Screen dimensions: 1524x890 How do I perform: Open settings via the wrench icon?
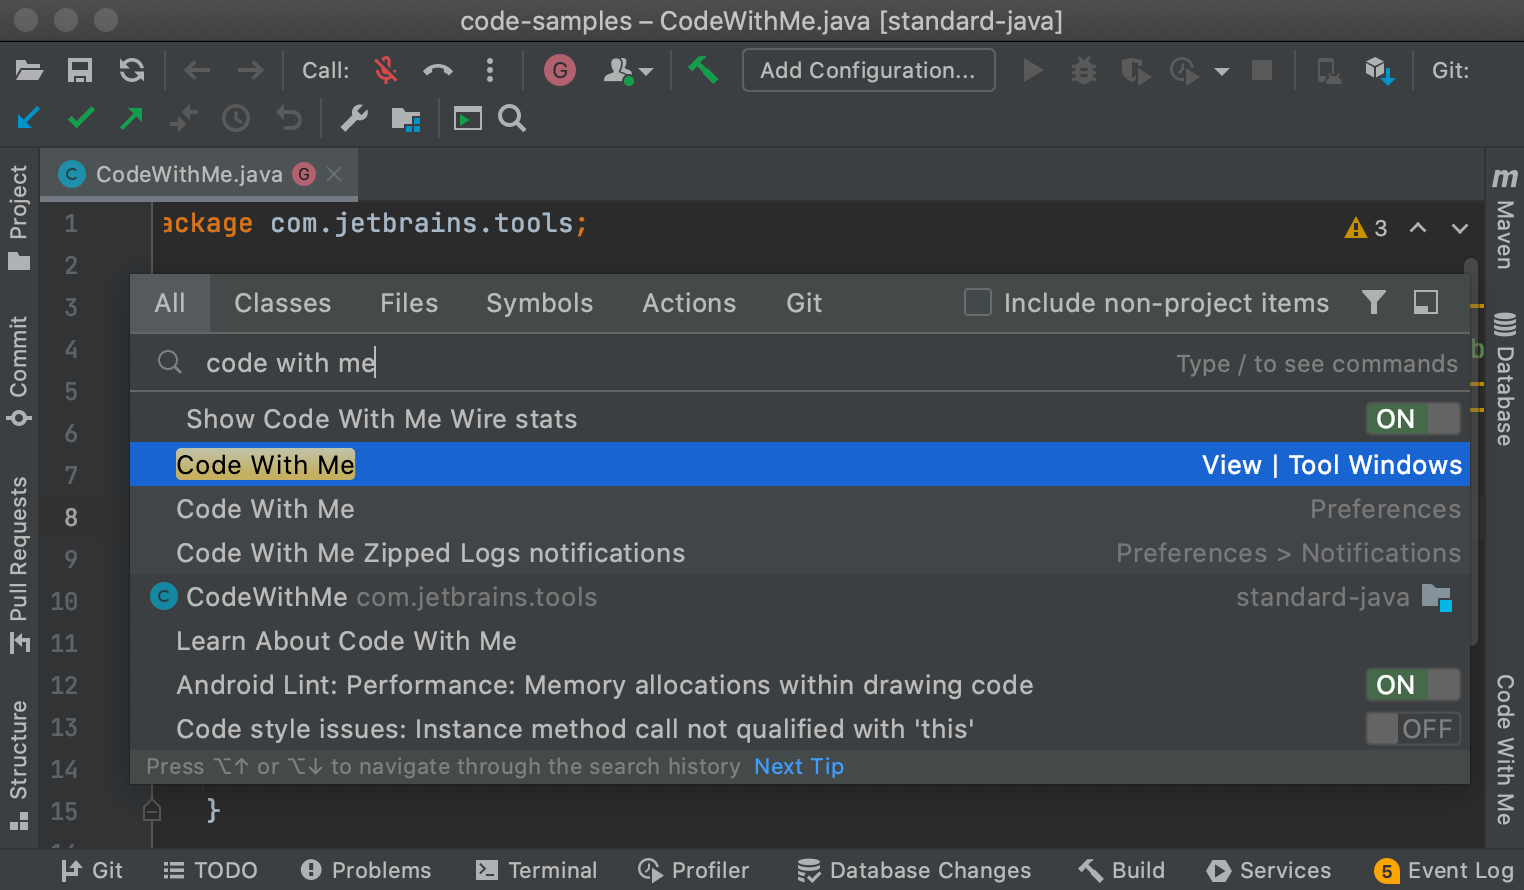coord(354,119)
